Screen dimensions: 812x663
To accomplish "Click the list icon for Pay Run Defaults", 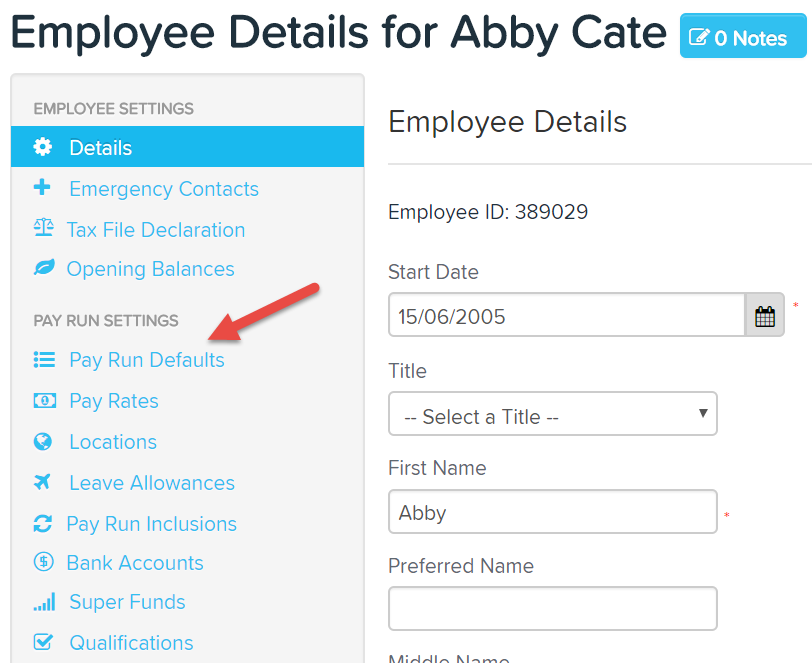I will pyautogui.click(x=43, y=359).
